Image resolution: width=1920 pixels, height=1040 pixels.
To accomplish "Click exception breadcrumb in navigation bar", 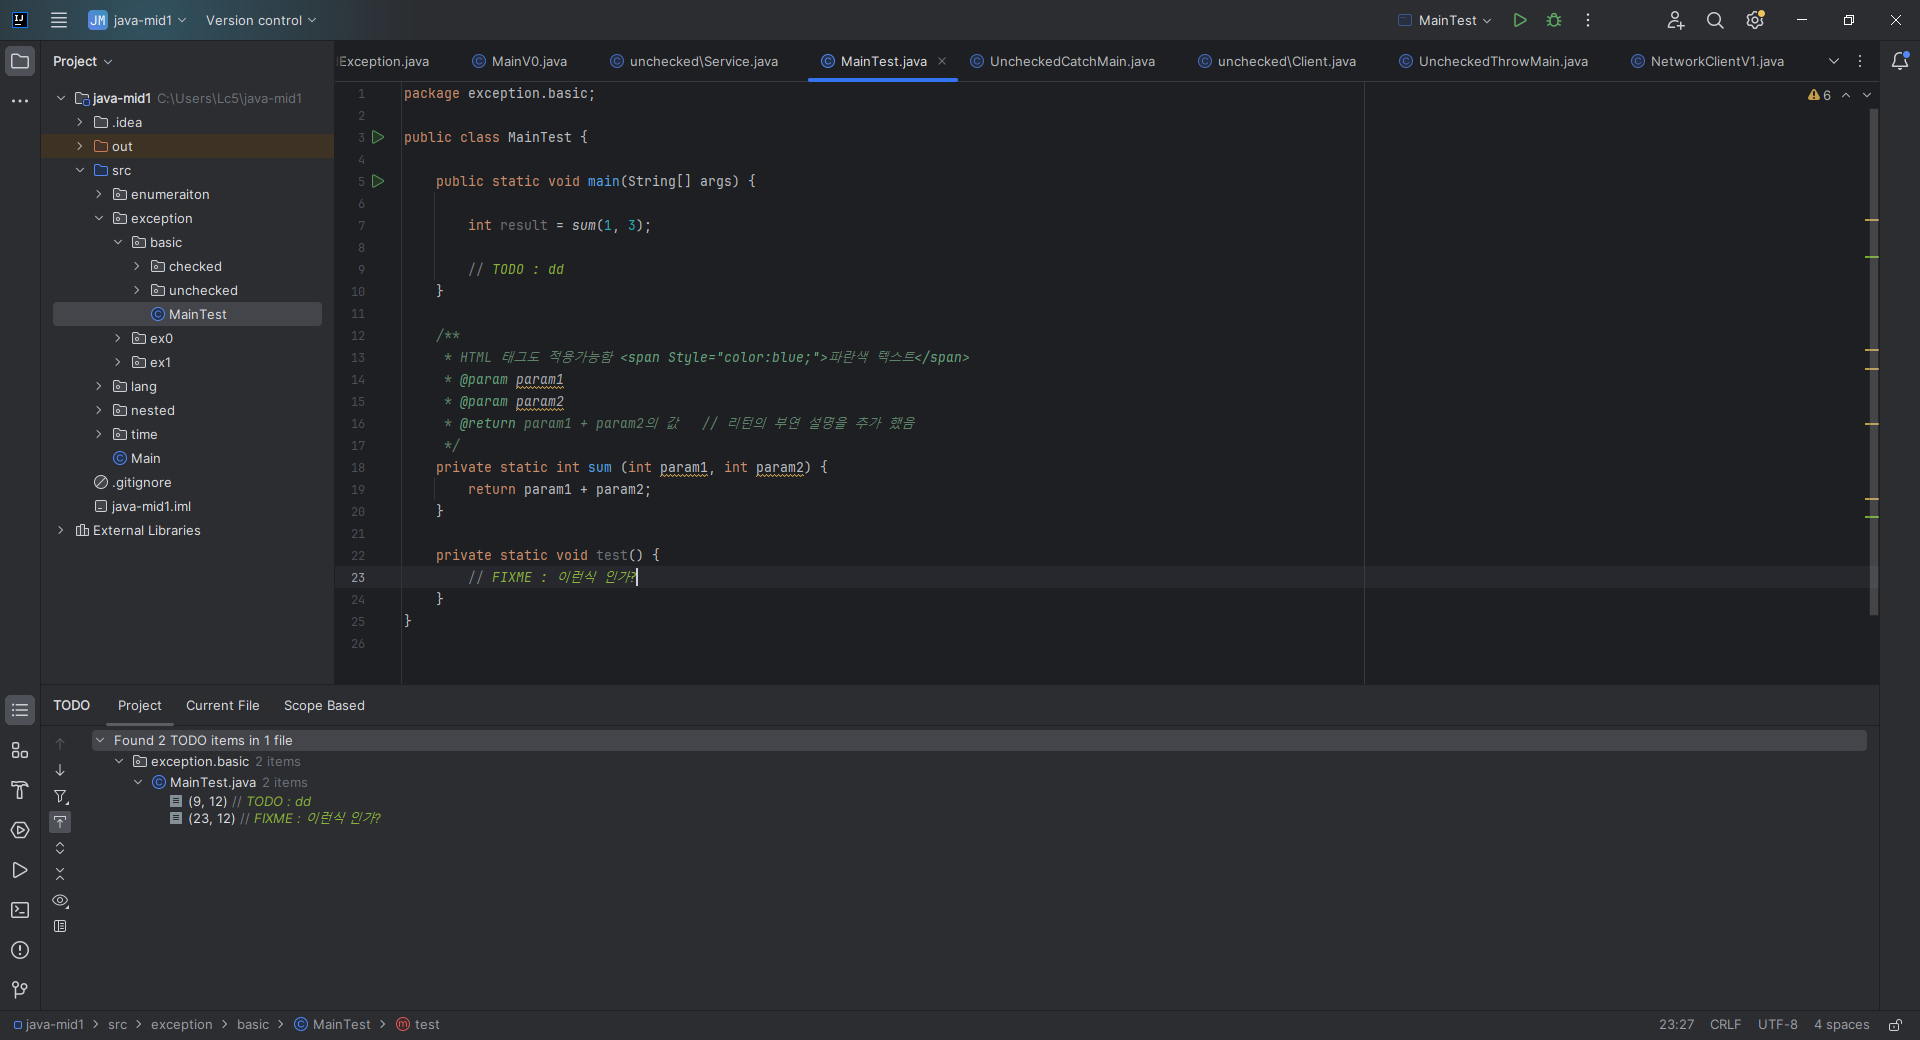I will (181, 1025).
